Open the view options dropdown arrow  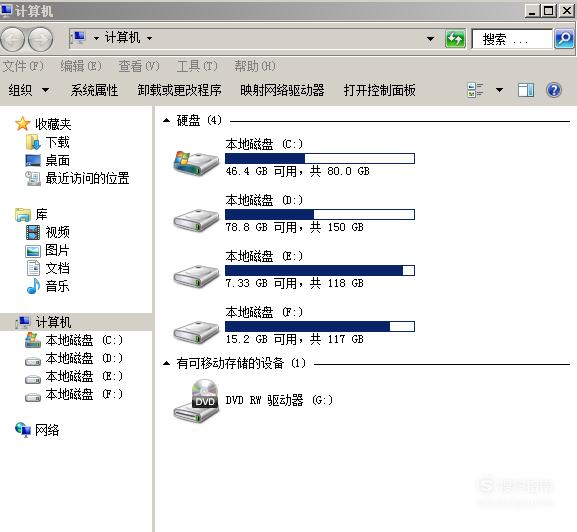click(x=499, y=90)
